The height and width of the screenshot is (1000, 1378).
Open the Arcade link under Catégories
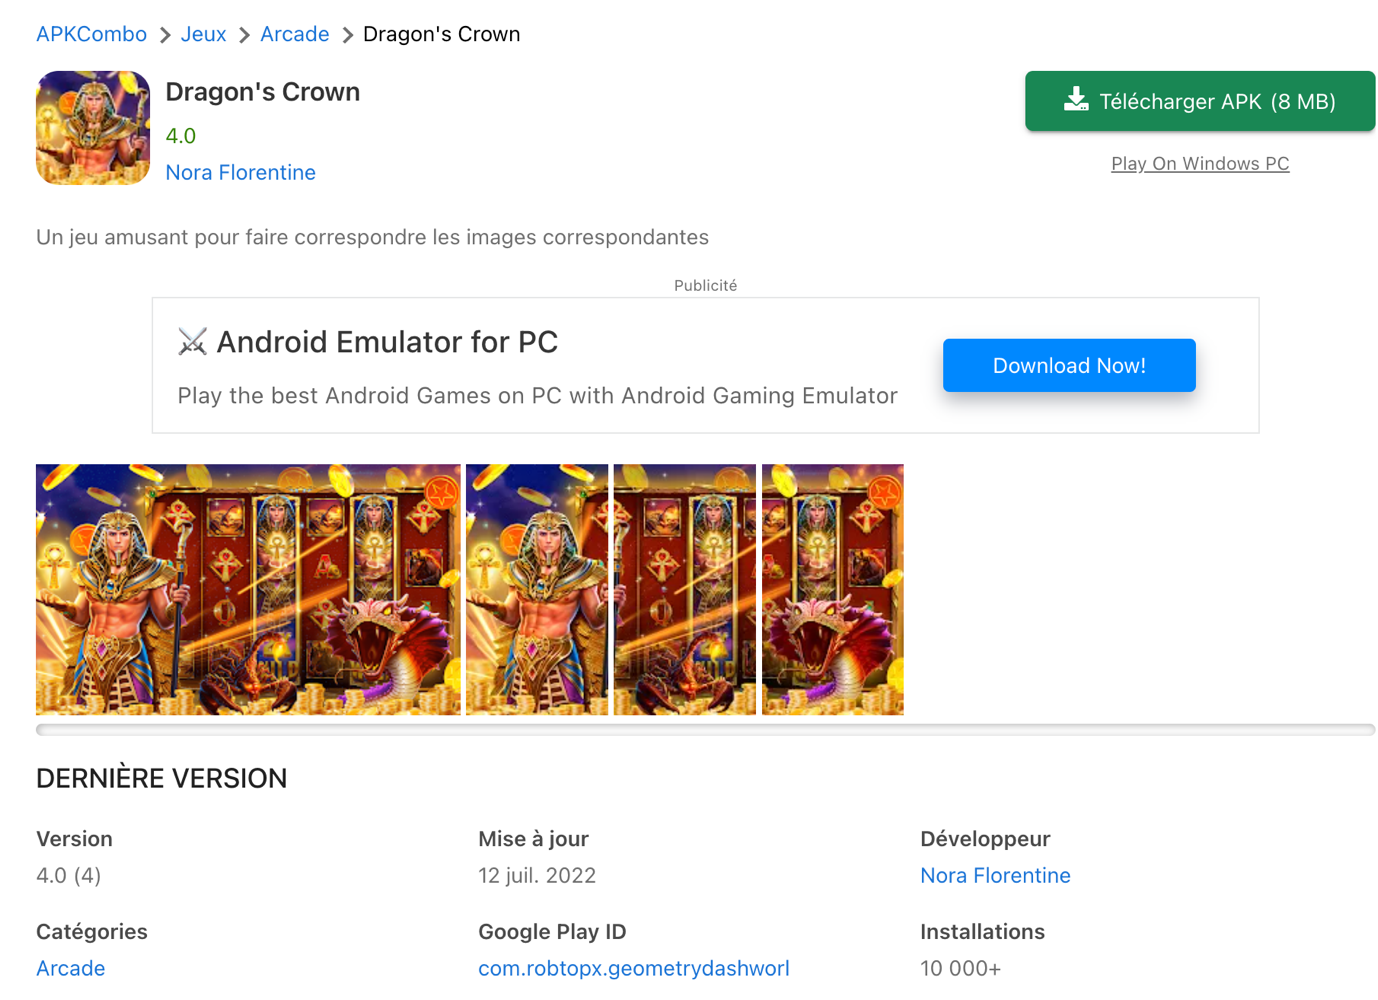(x=70, y=968)
